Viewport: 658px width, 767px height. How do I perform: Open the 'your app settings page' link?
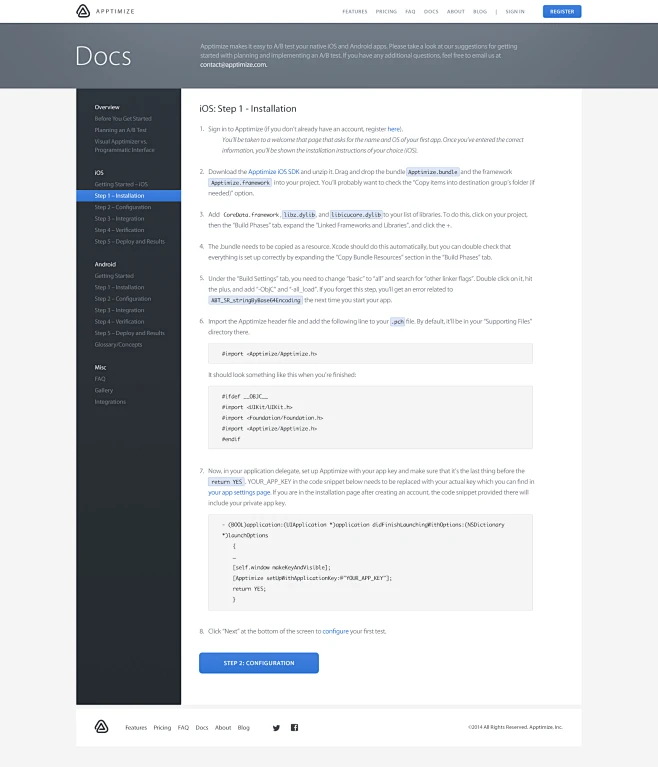[x=239, y=492]
